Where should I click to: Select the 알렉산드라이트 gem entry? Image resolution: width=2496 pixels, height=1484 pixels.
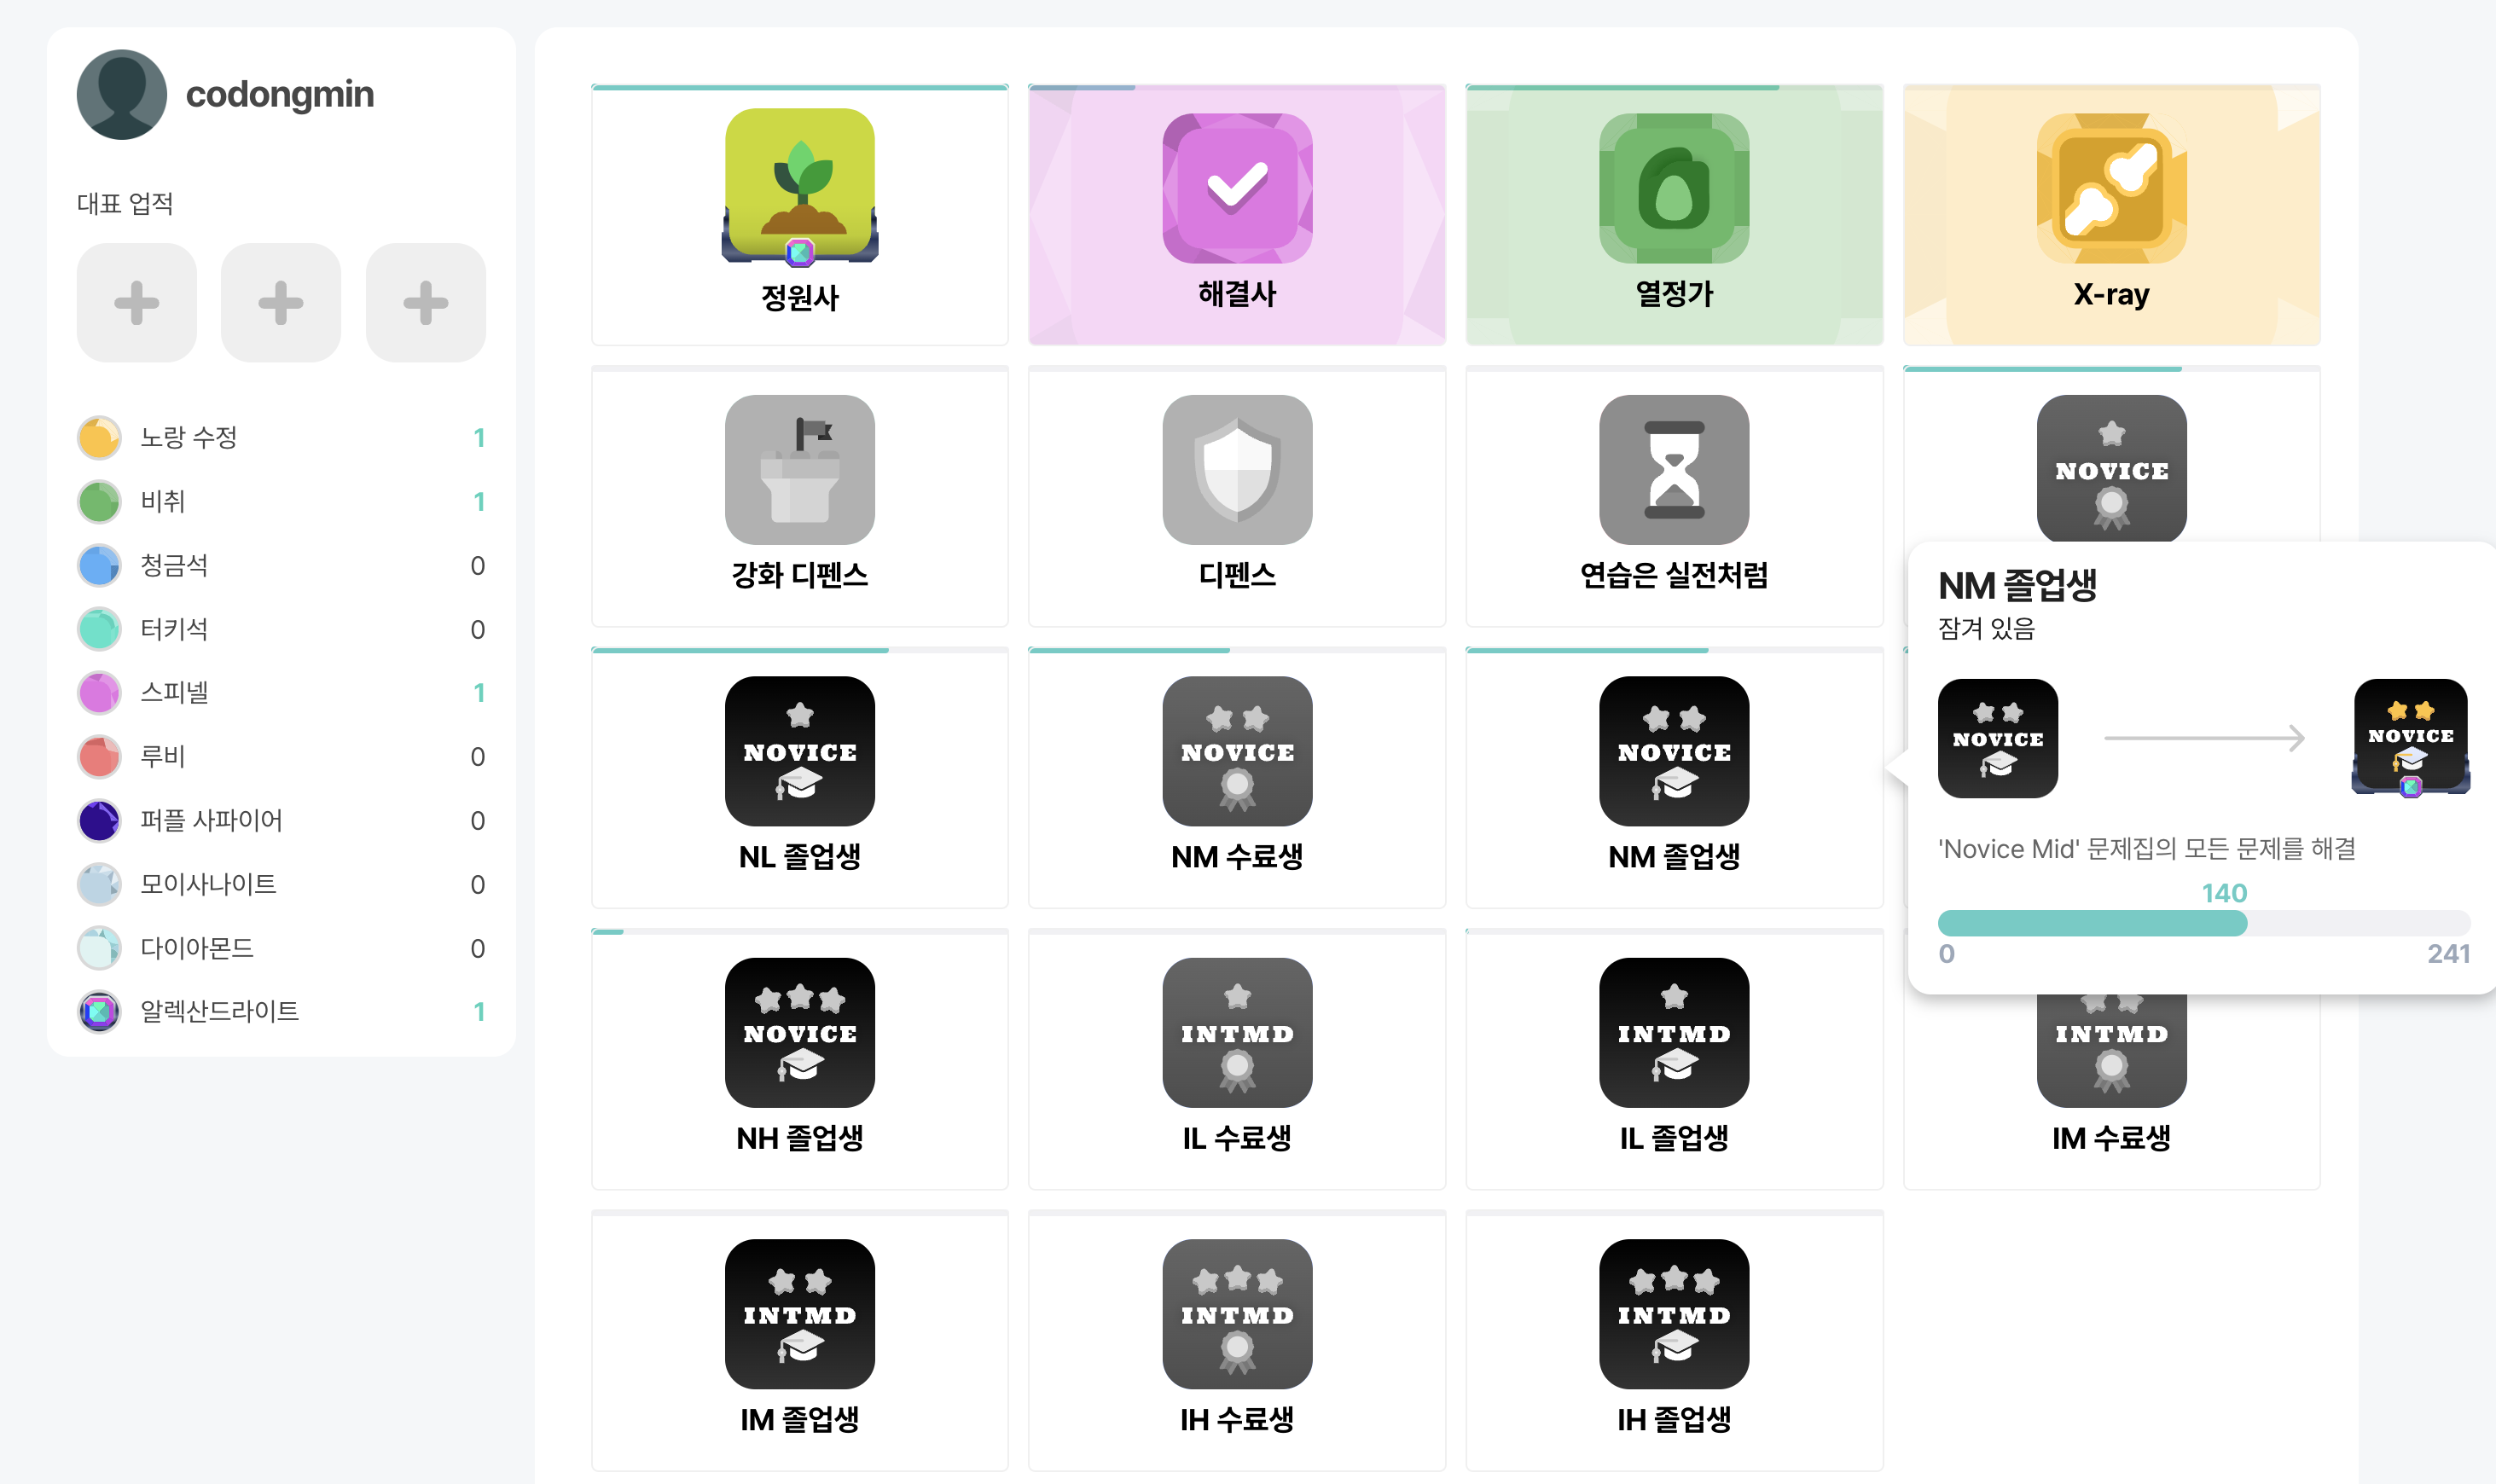[x=281, y=1011]
